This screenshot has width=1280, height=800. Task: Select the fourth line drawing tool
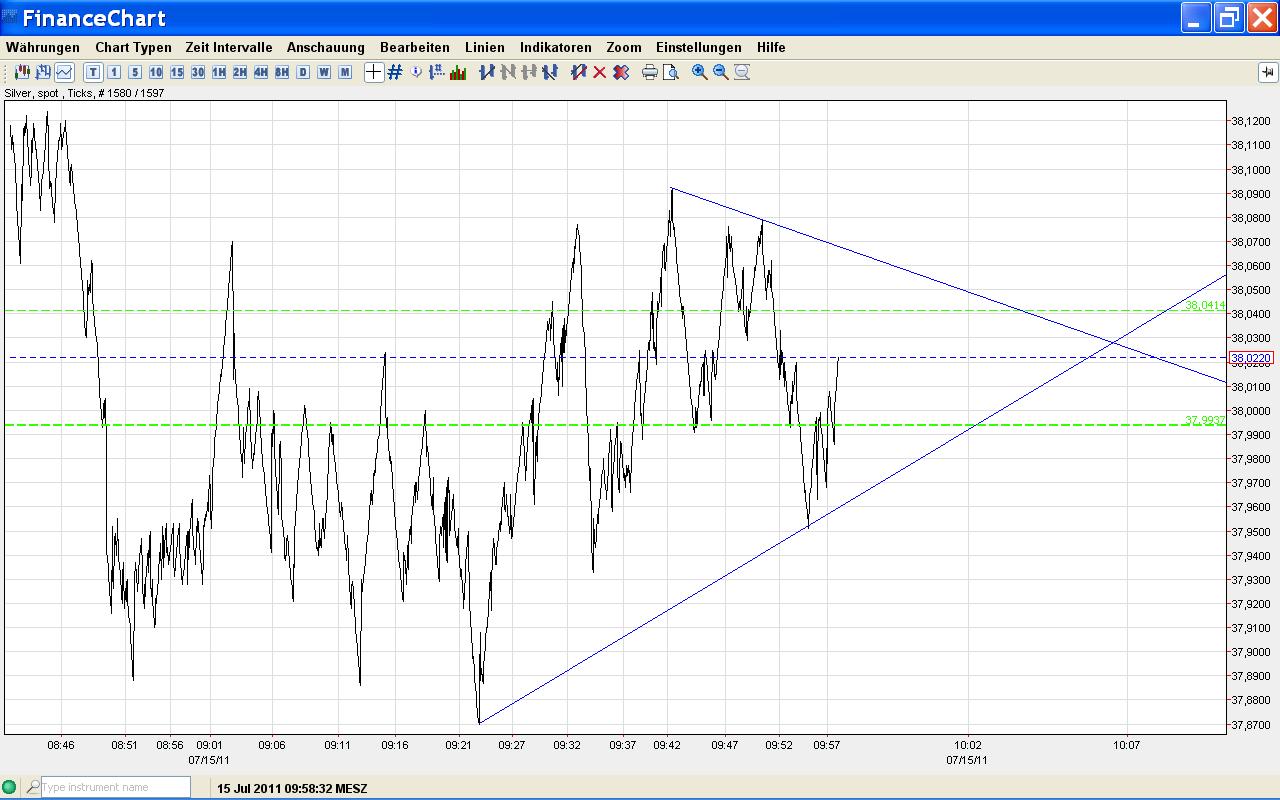click(x=549, y=72)
